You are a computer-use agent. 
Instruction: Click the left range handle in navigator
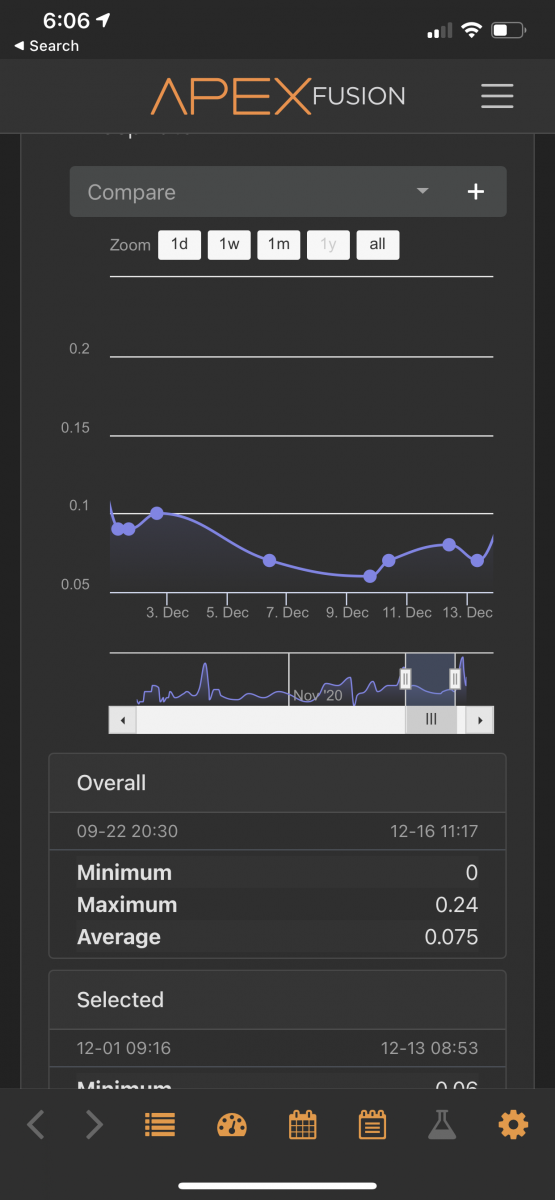click(x=406, y=679)
